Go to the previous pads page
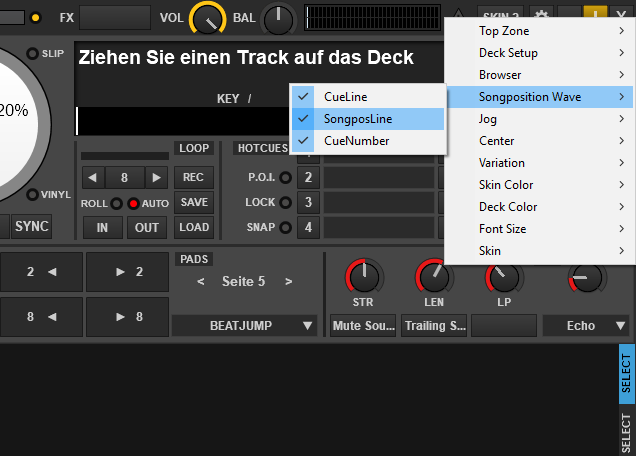 201,281
